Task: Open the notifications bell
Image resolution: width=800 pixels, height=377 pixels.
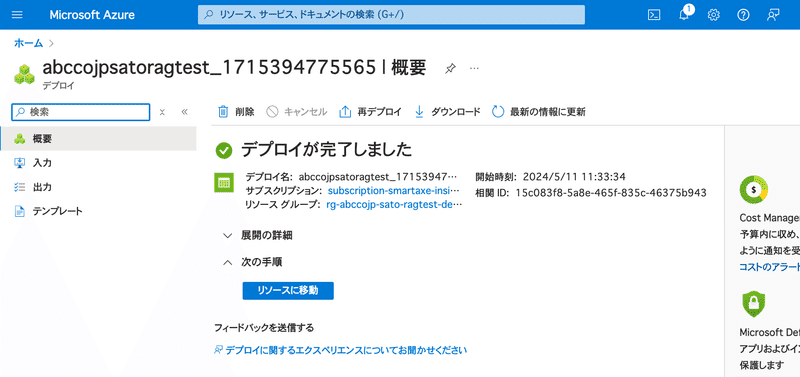Action: coord(684,14)
